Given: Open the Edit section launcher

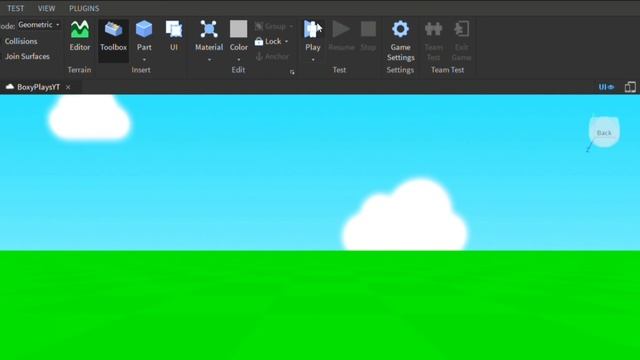Looking at the screenshot, I should coord(292,72).
